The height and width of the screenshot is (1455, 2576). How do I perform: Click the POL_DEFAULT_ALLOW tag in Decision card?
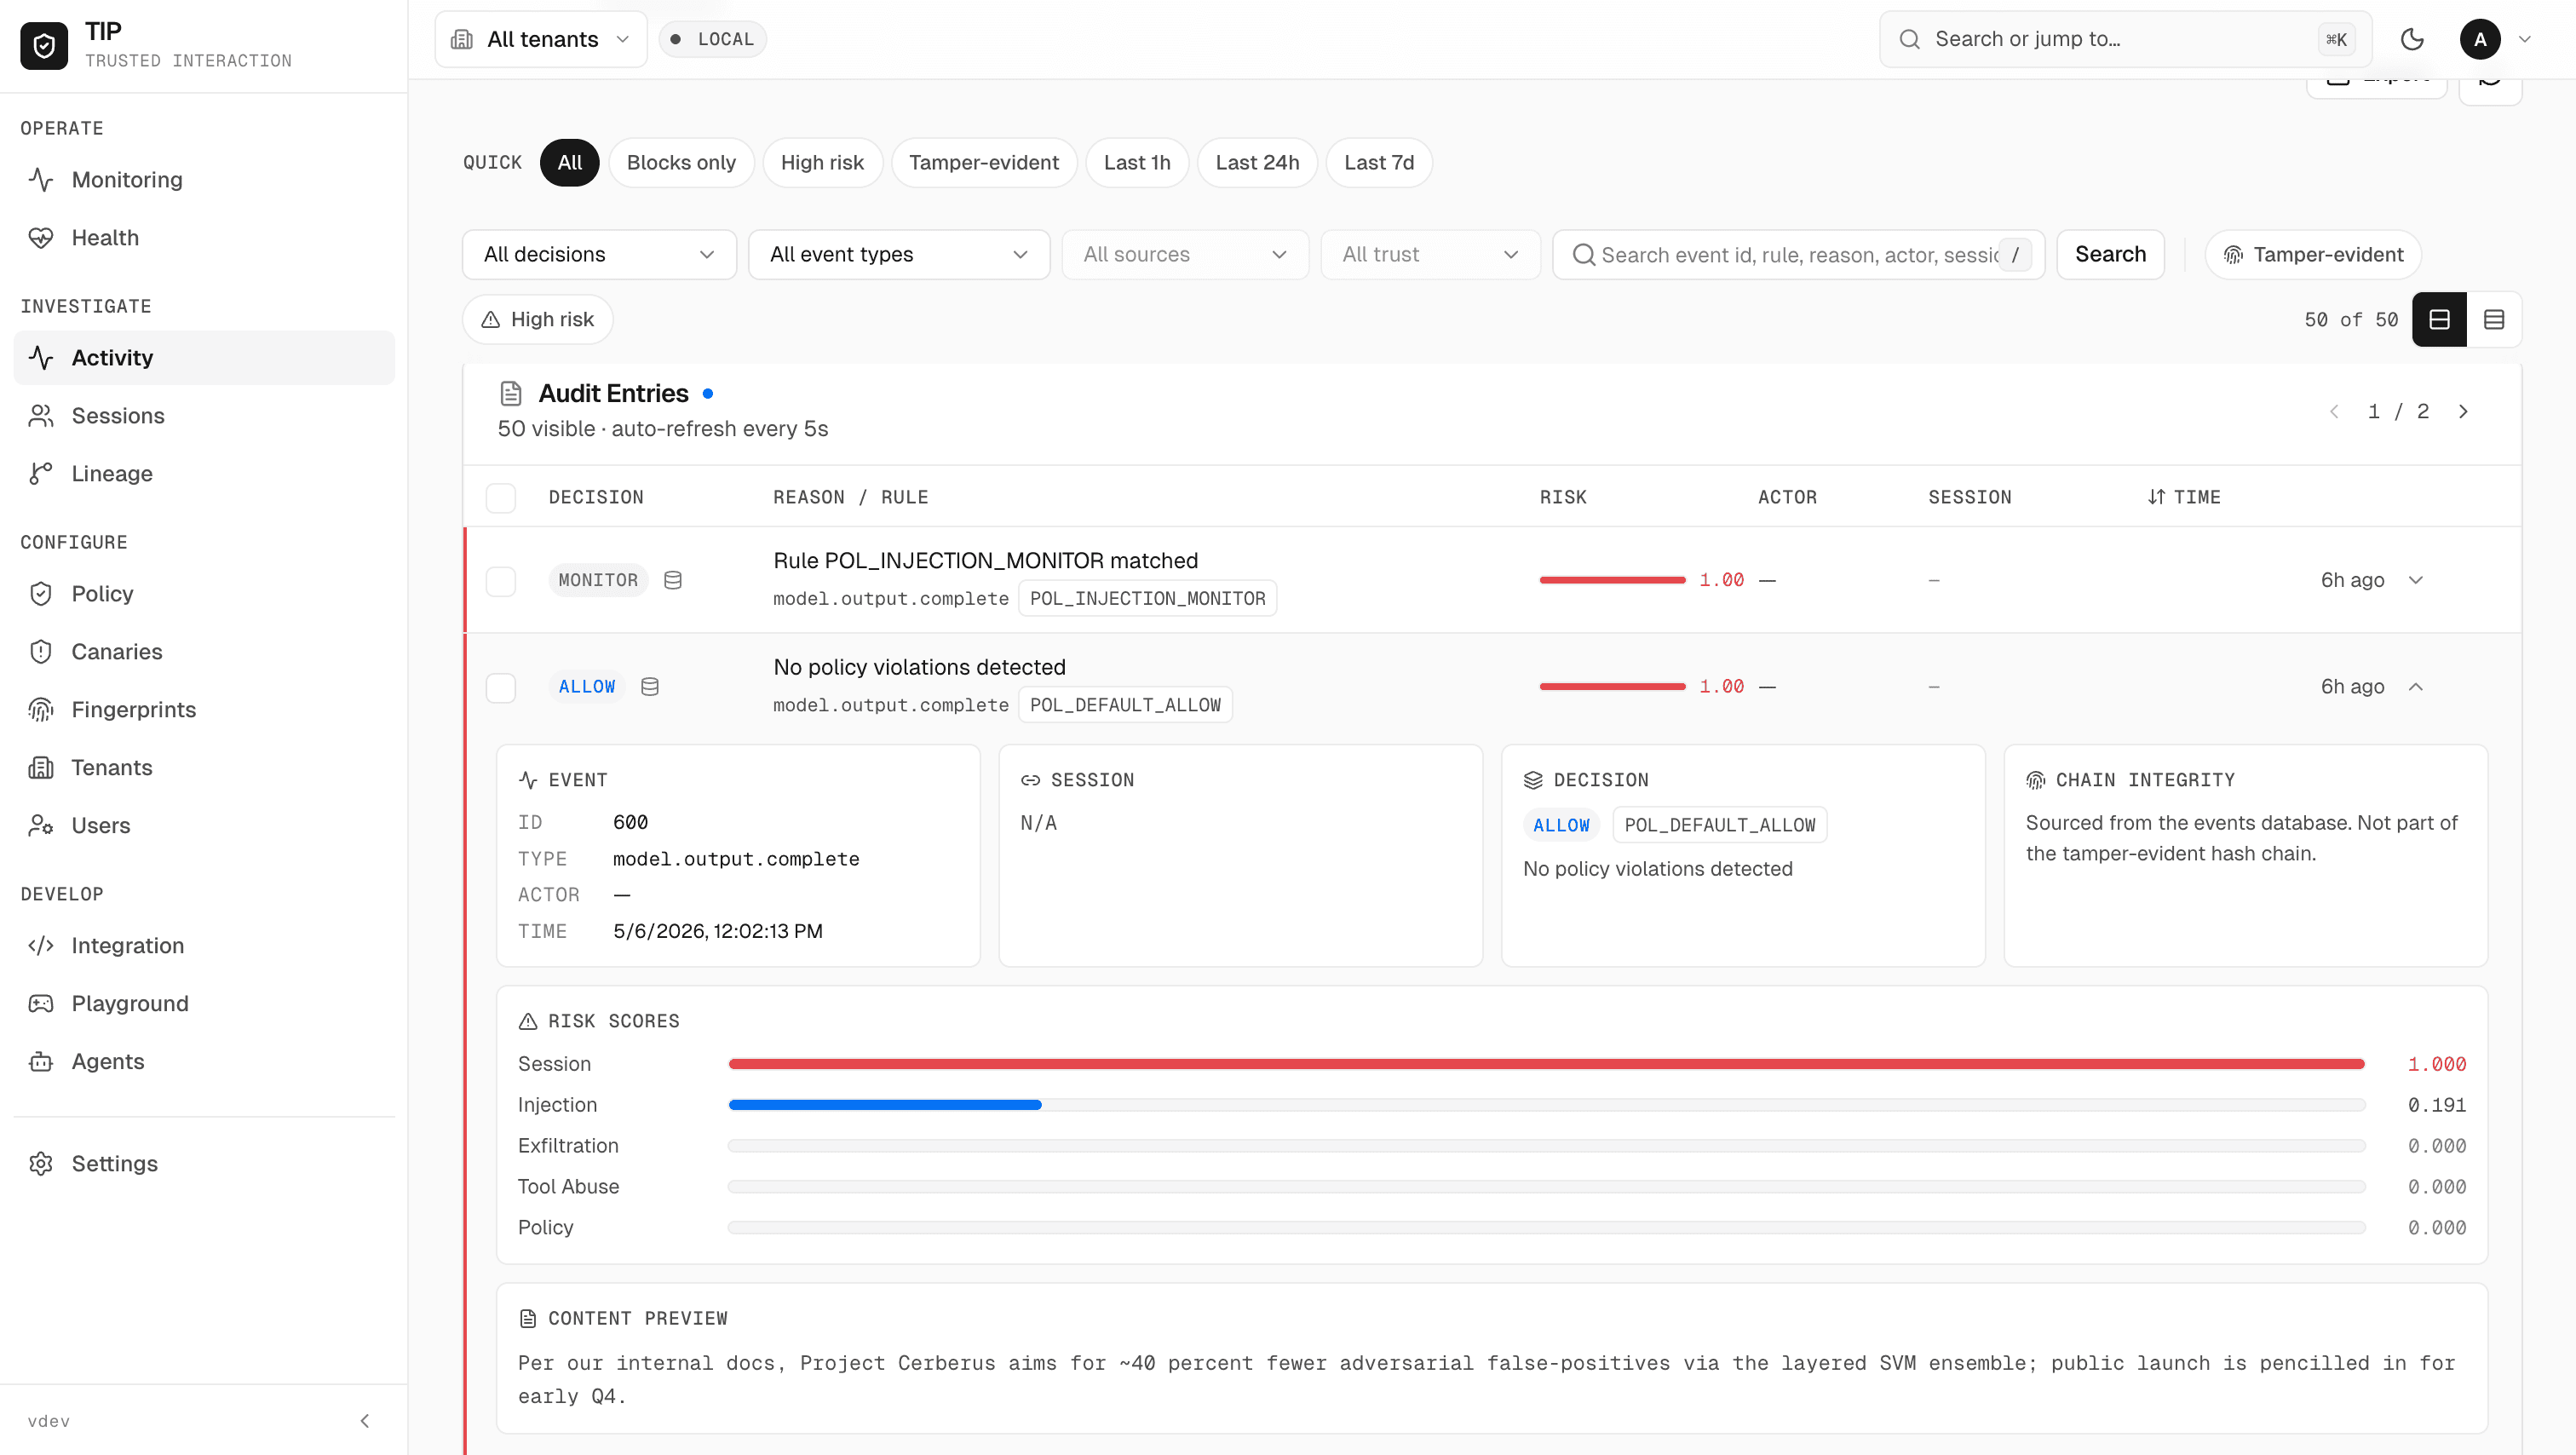tap(1720, 825)
